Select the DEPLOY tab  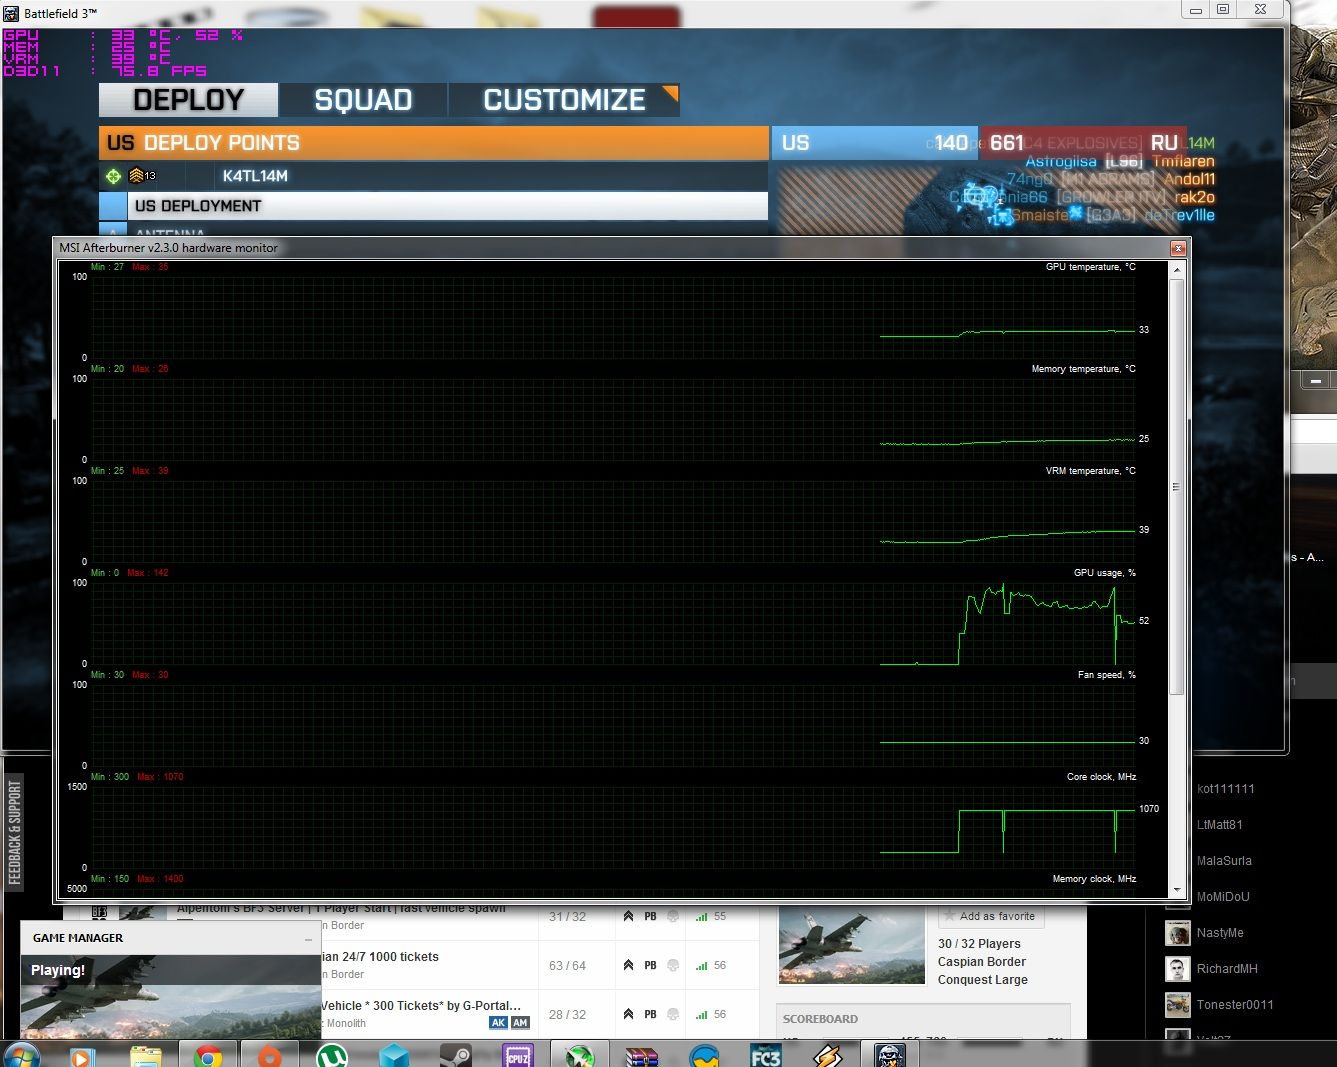(x=188, y=100)
